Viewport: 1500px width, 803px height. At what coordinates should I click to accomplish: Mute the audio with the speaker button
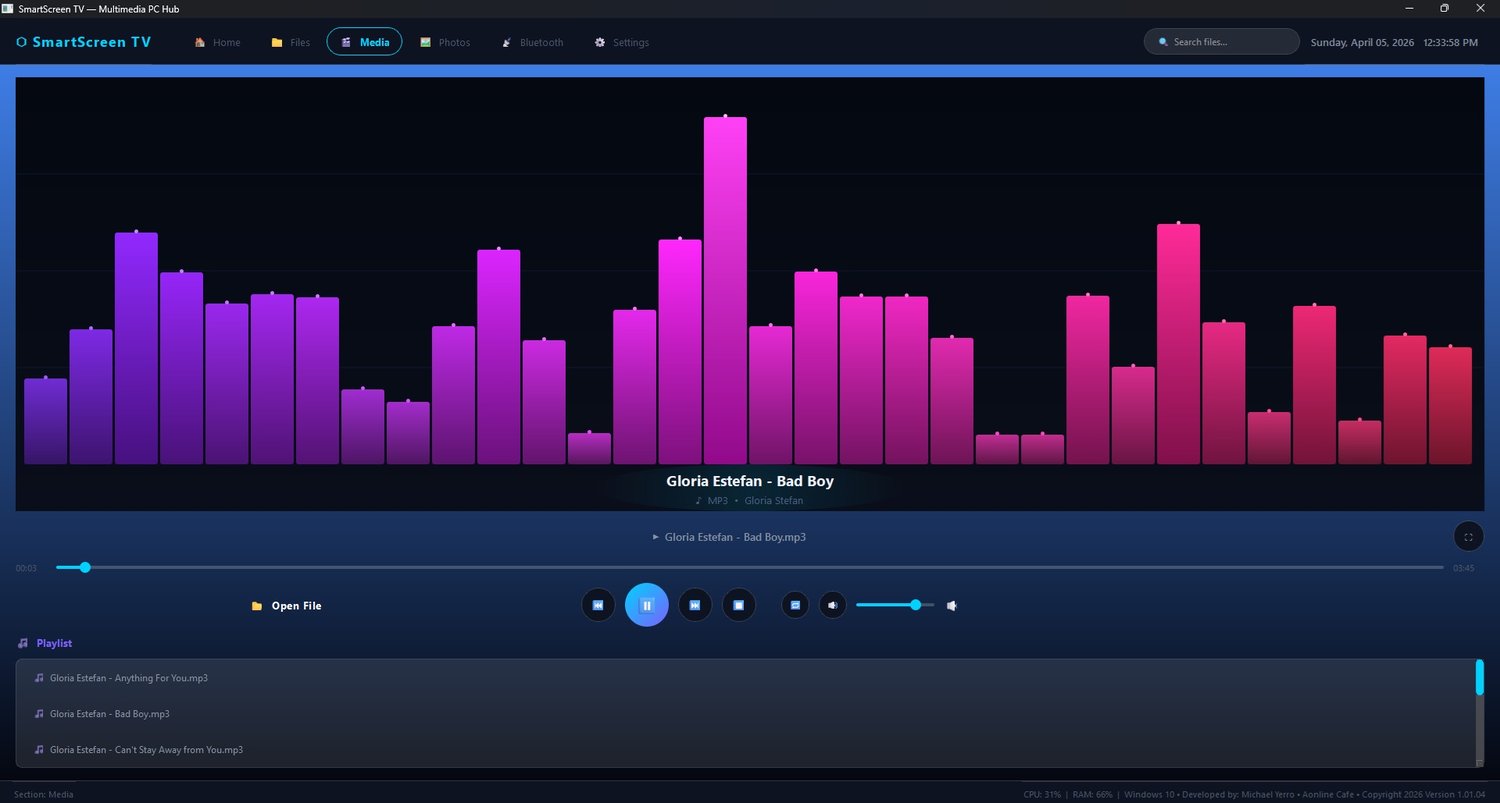(833, 605)
